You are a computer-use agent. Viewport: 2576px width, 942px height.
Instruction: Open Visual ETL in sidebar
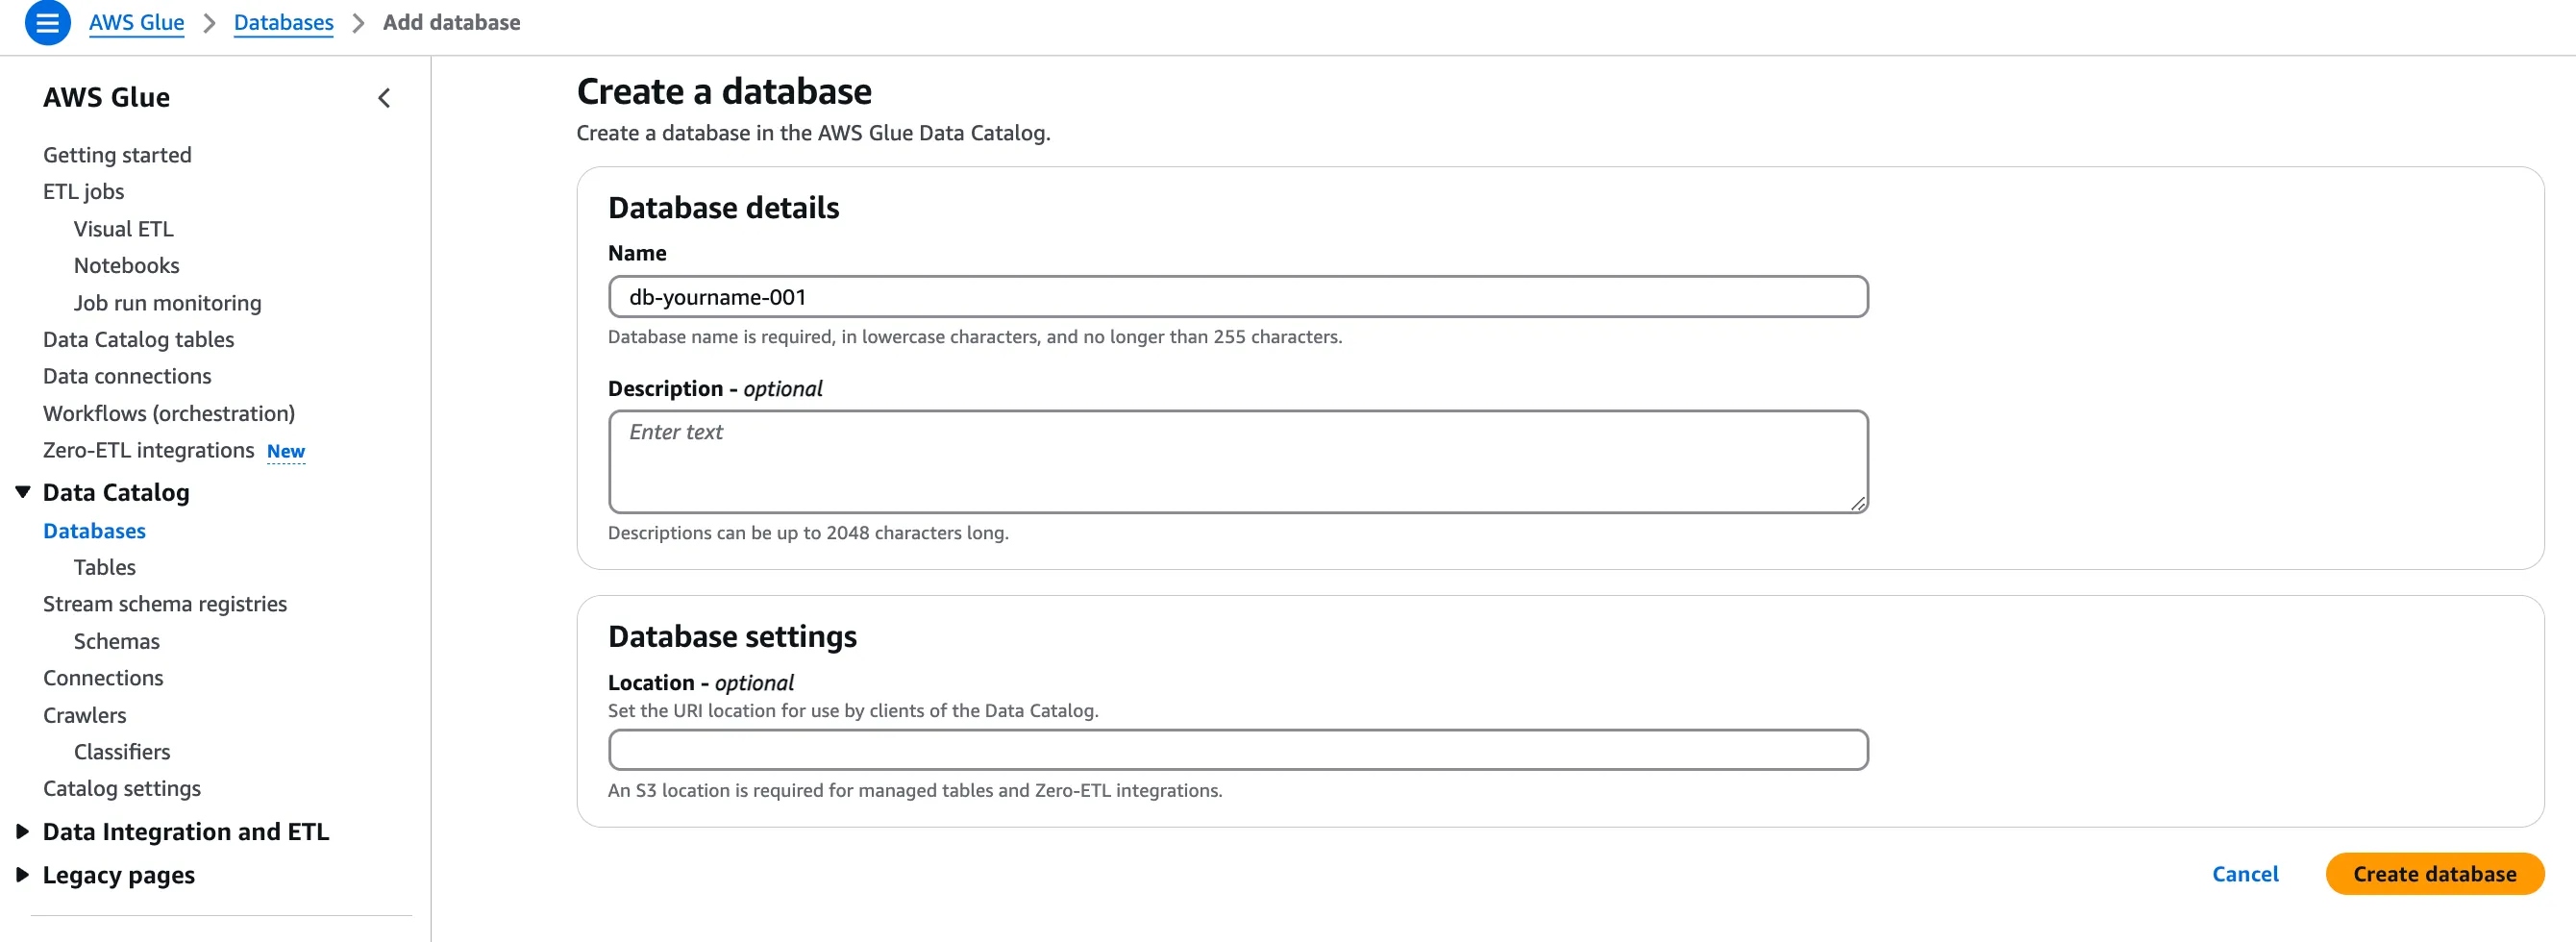[123, 229]
